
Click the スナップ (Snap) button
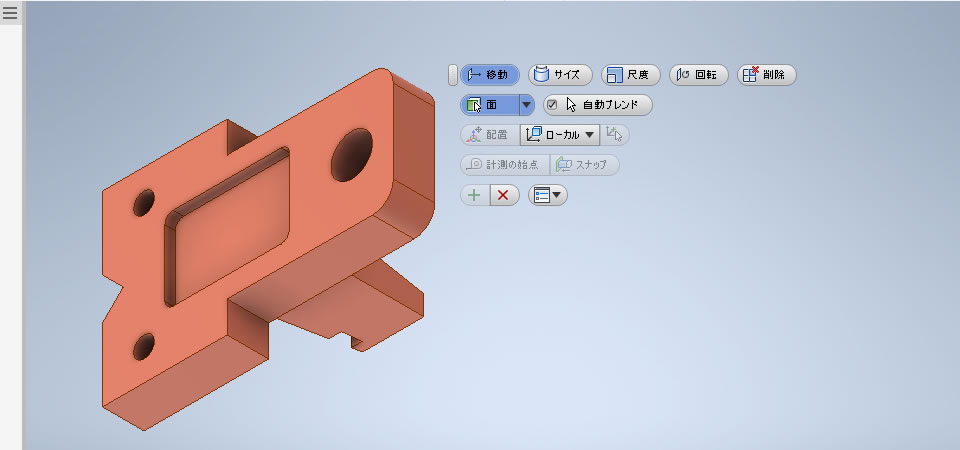(585, 165)
